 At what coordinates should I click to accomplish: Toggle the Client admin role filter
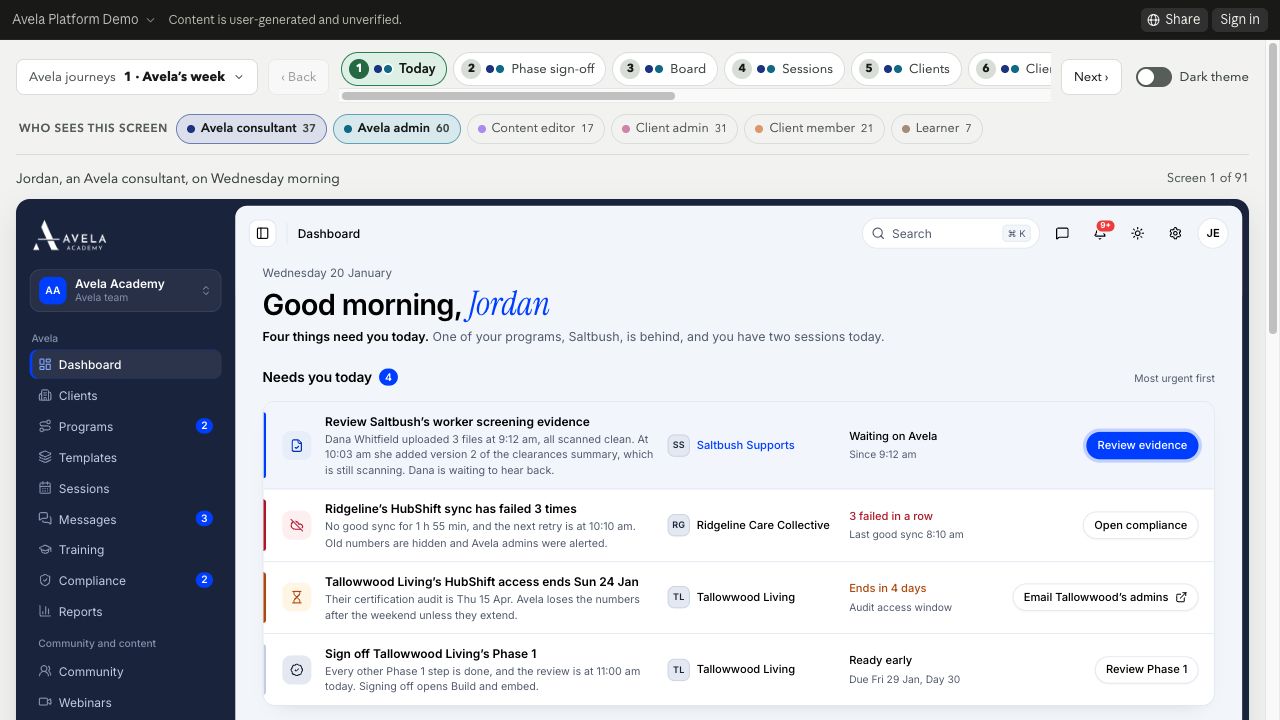[x=674, y=128]
